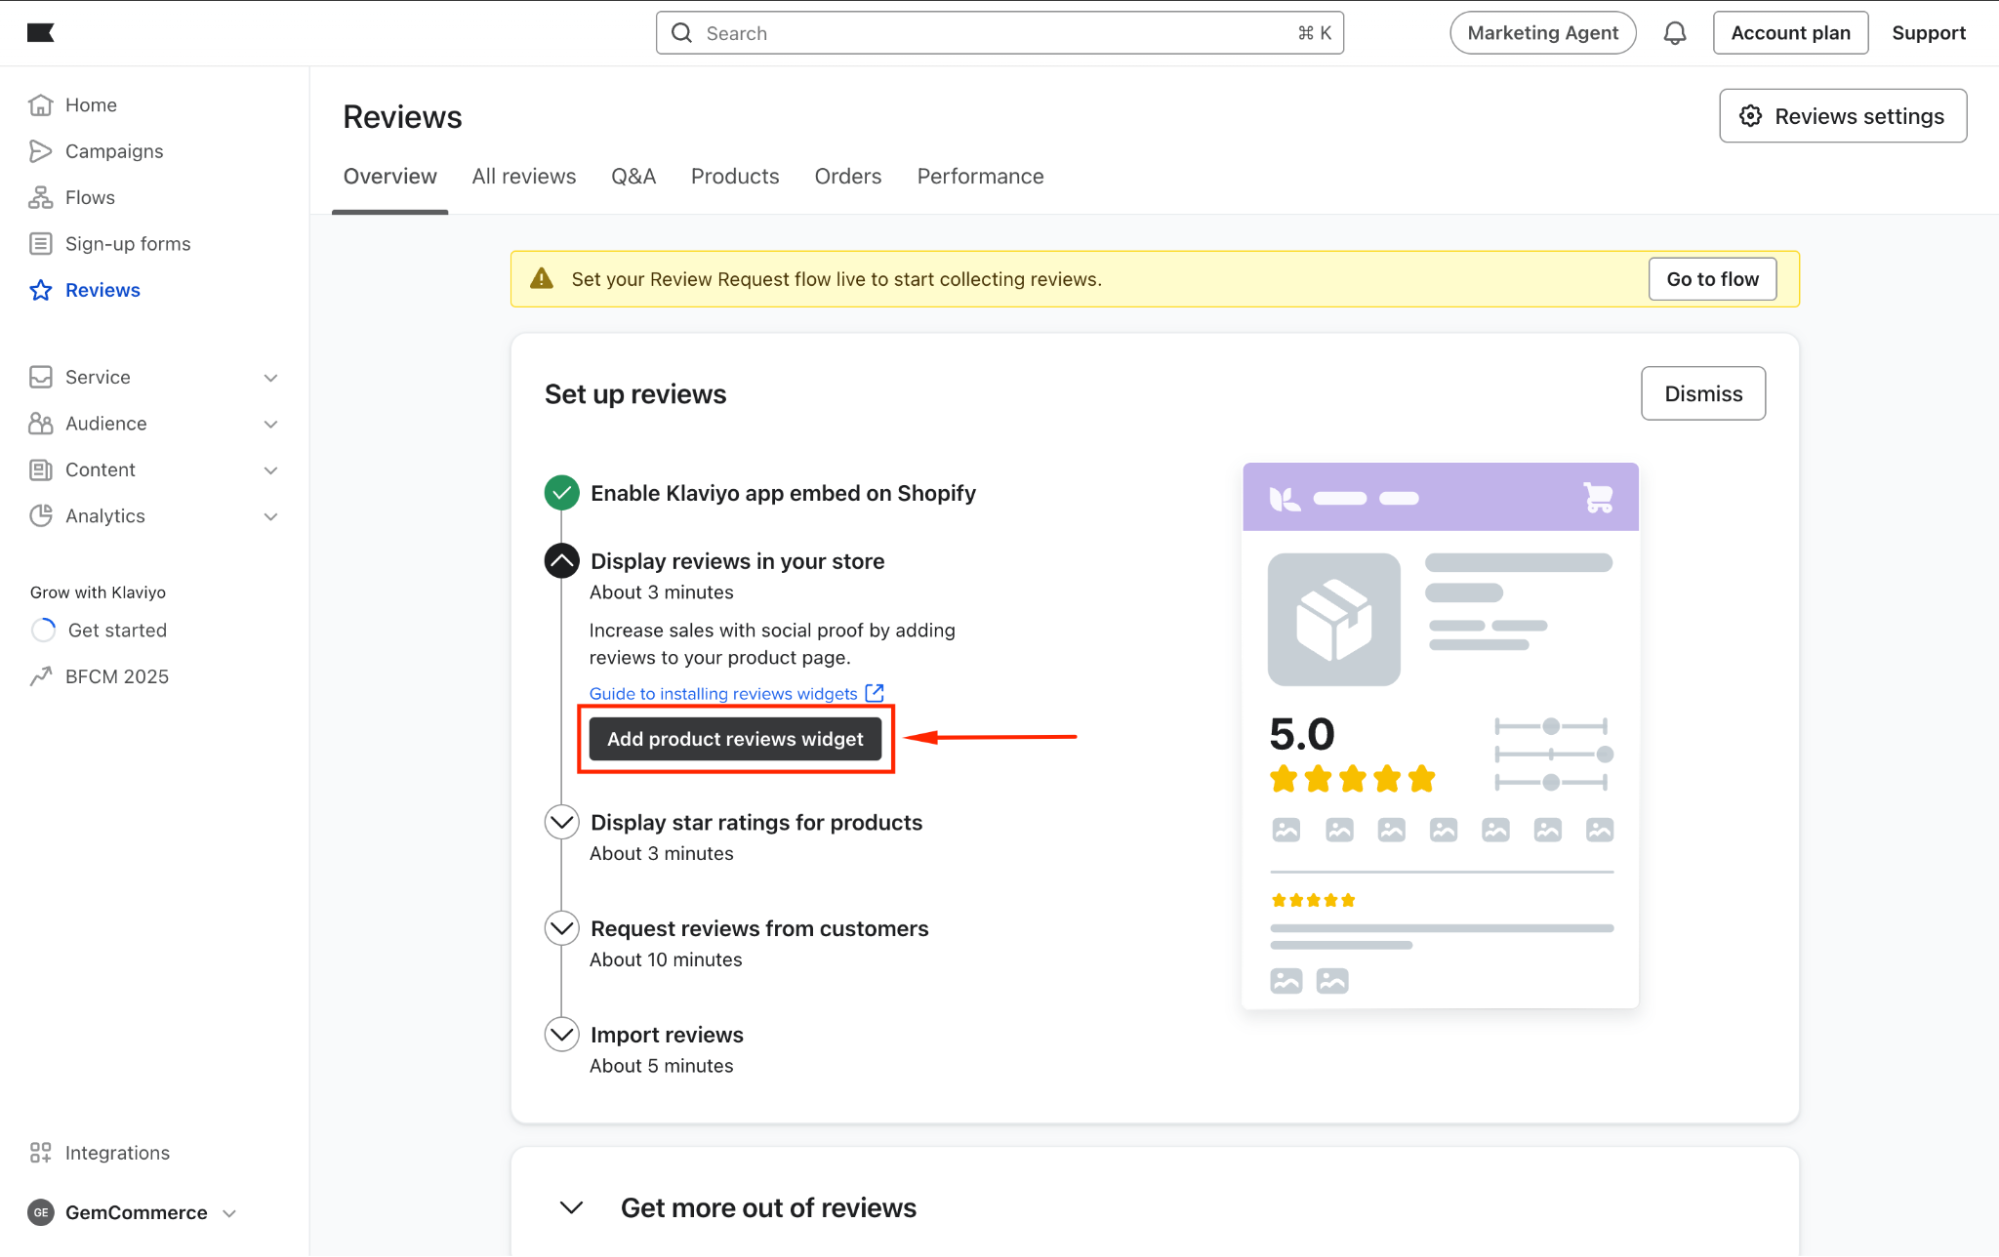Go to Flows in sidebar
Image resolution: width=1999 pixels, height=1257 pixels.
coord(89,197)
